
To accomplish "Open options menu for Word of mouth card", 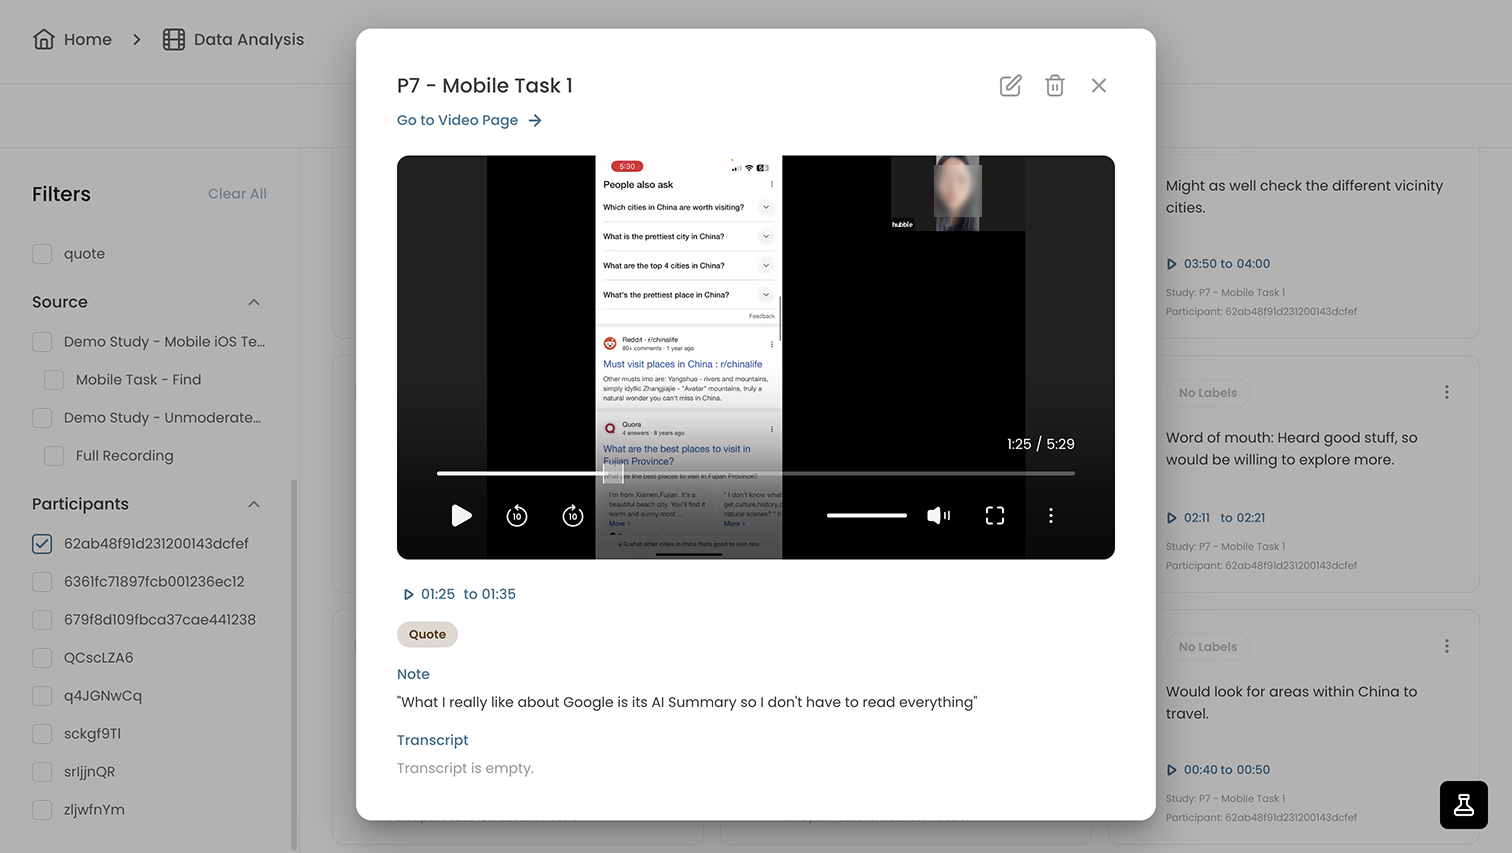I will (1446, 393).
